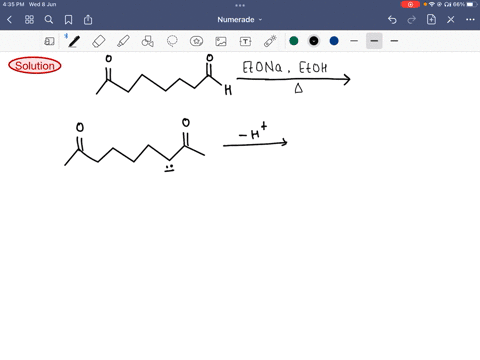Choose the green pen color
The image size is (480, 360).
tap(294, 41)
